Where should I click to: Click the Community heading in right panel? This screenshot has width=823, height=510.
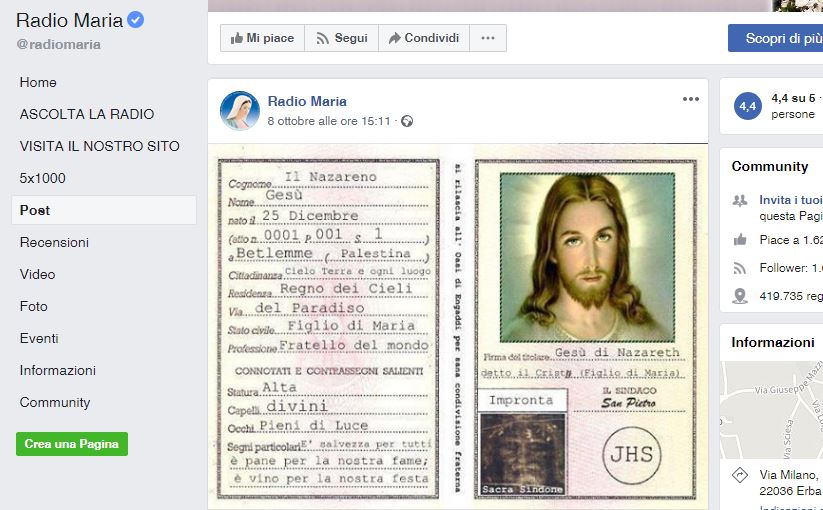pos(769,167)
